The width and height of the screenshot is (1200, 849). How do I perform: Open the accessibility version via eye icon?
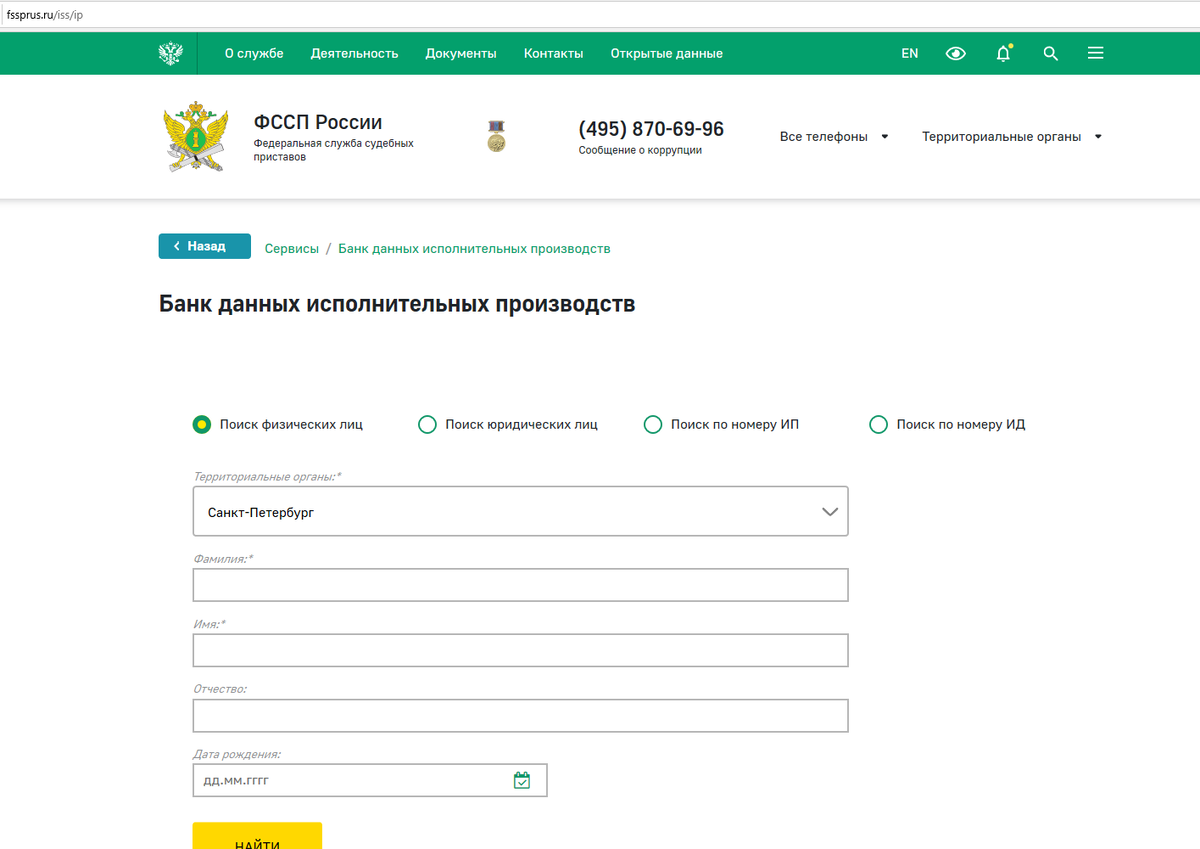point(955,53)
